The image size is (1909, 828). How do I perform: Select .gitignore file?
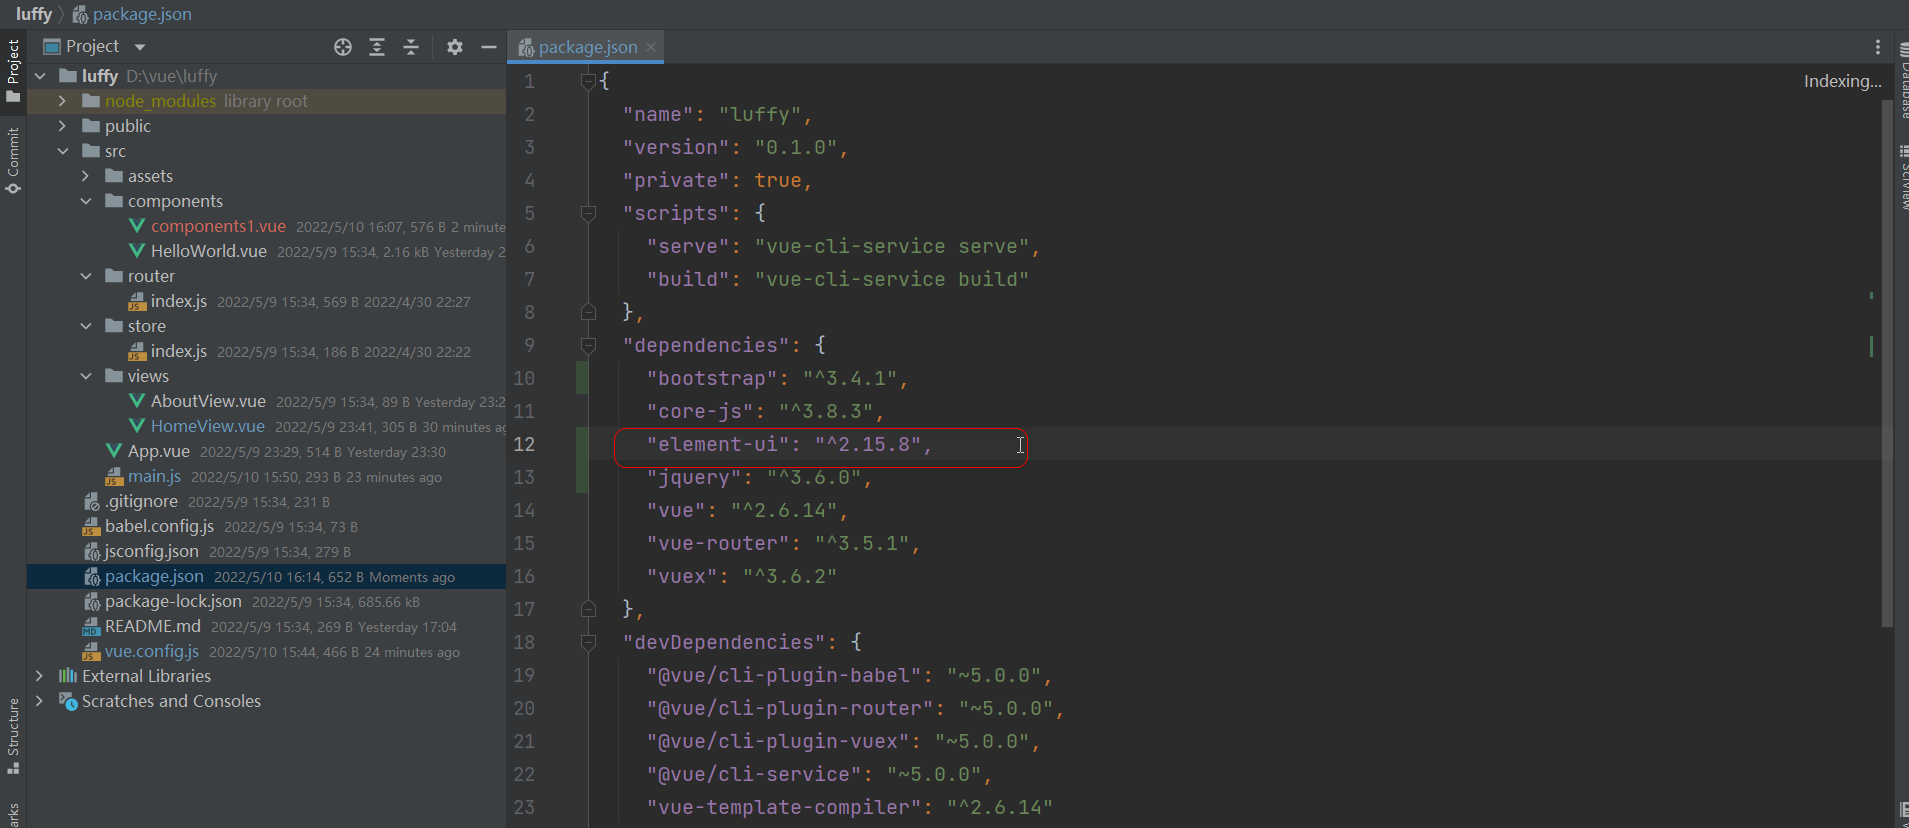coord(141,501)
